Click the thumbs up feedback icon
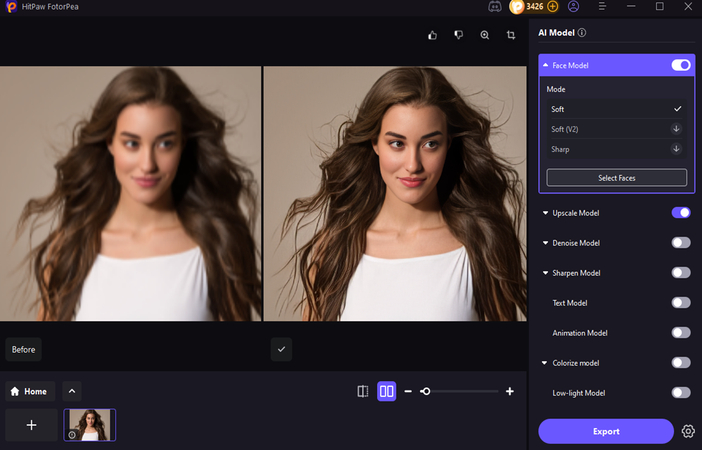Viewport: 702px width, 450px height. pyautogui.click(x=432, y=35)
